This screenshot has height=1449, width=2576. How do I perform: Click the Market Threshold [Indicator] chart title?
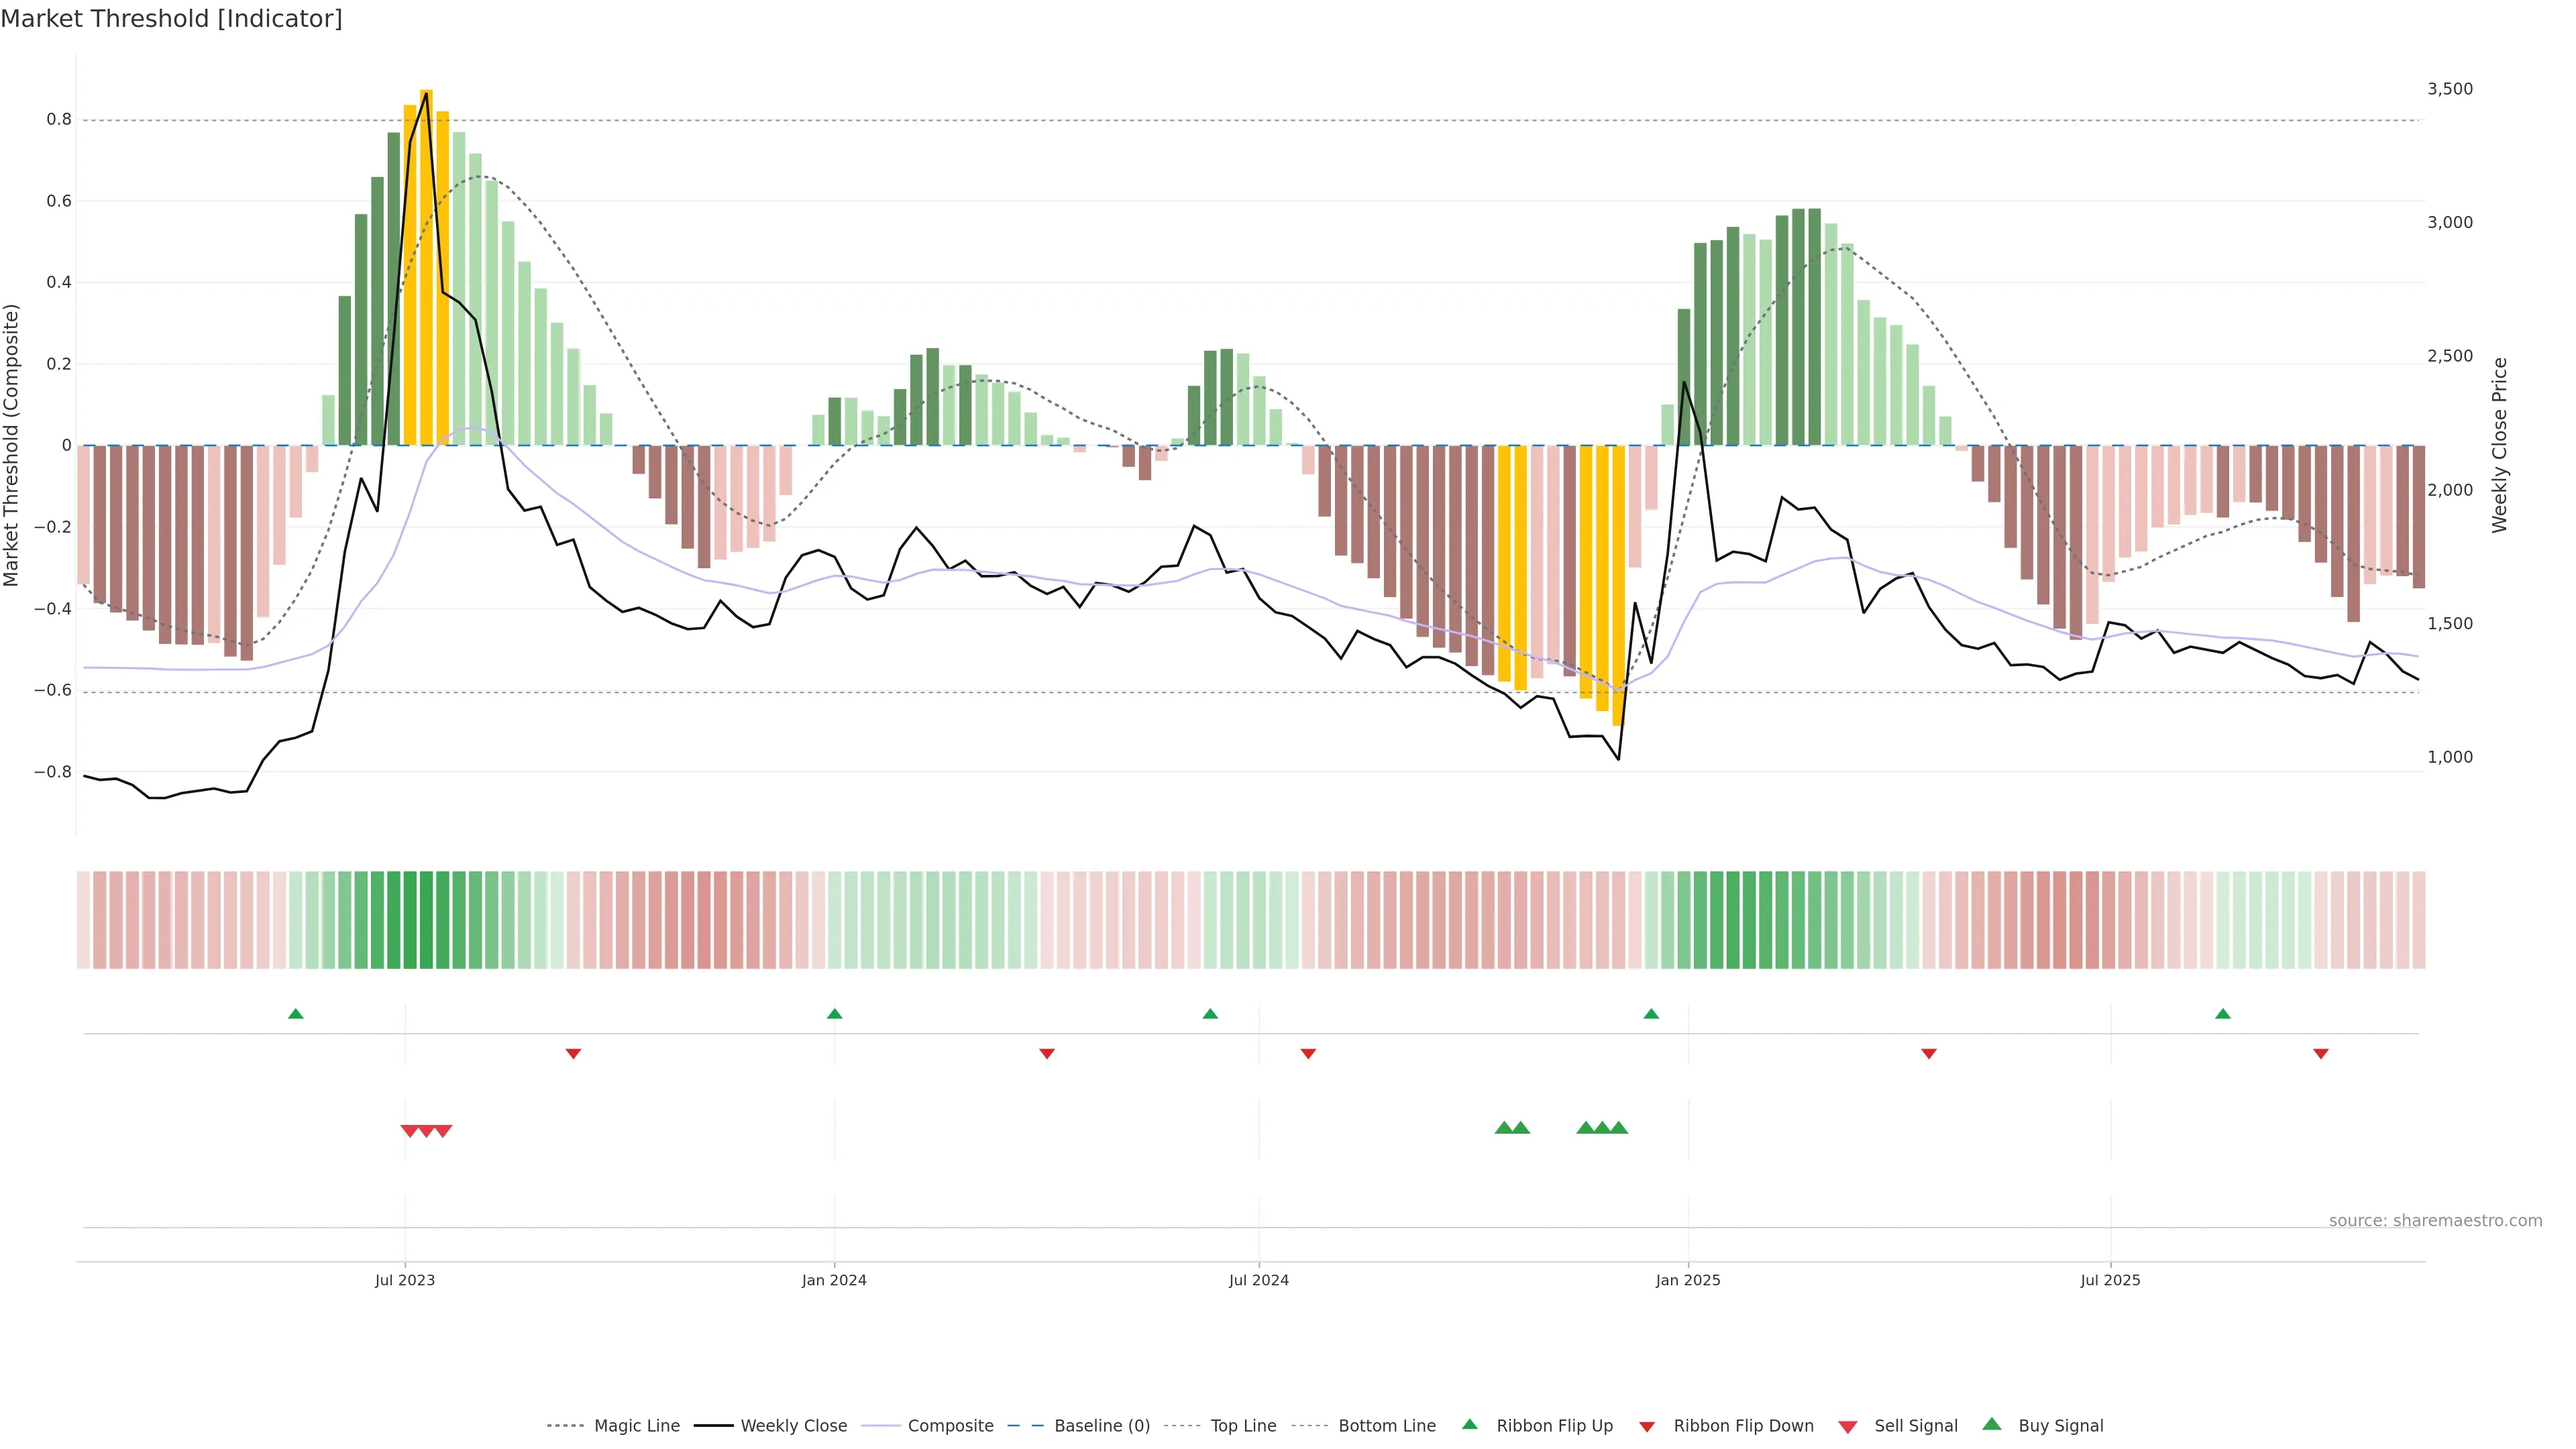click(171, 19)
